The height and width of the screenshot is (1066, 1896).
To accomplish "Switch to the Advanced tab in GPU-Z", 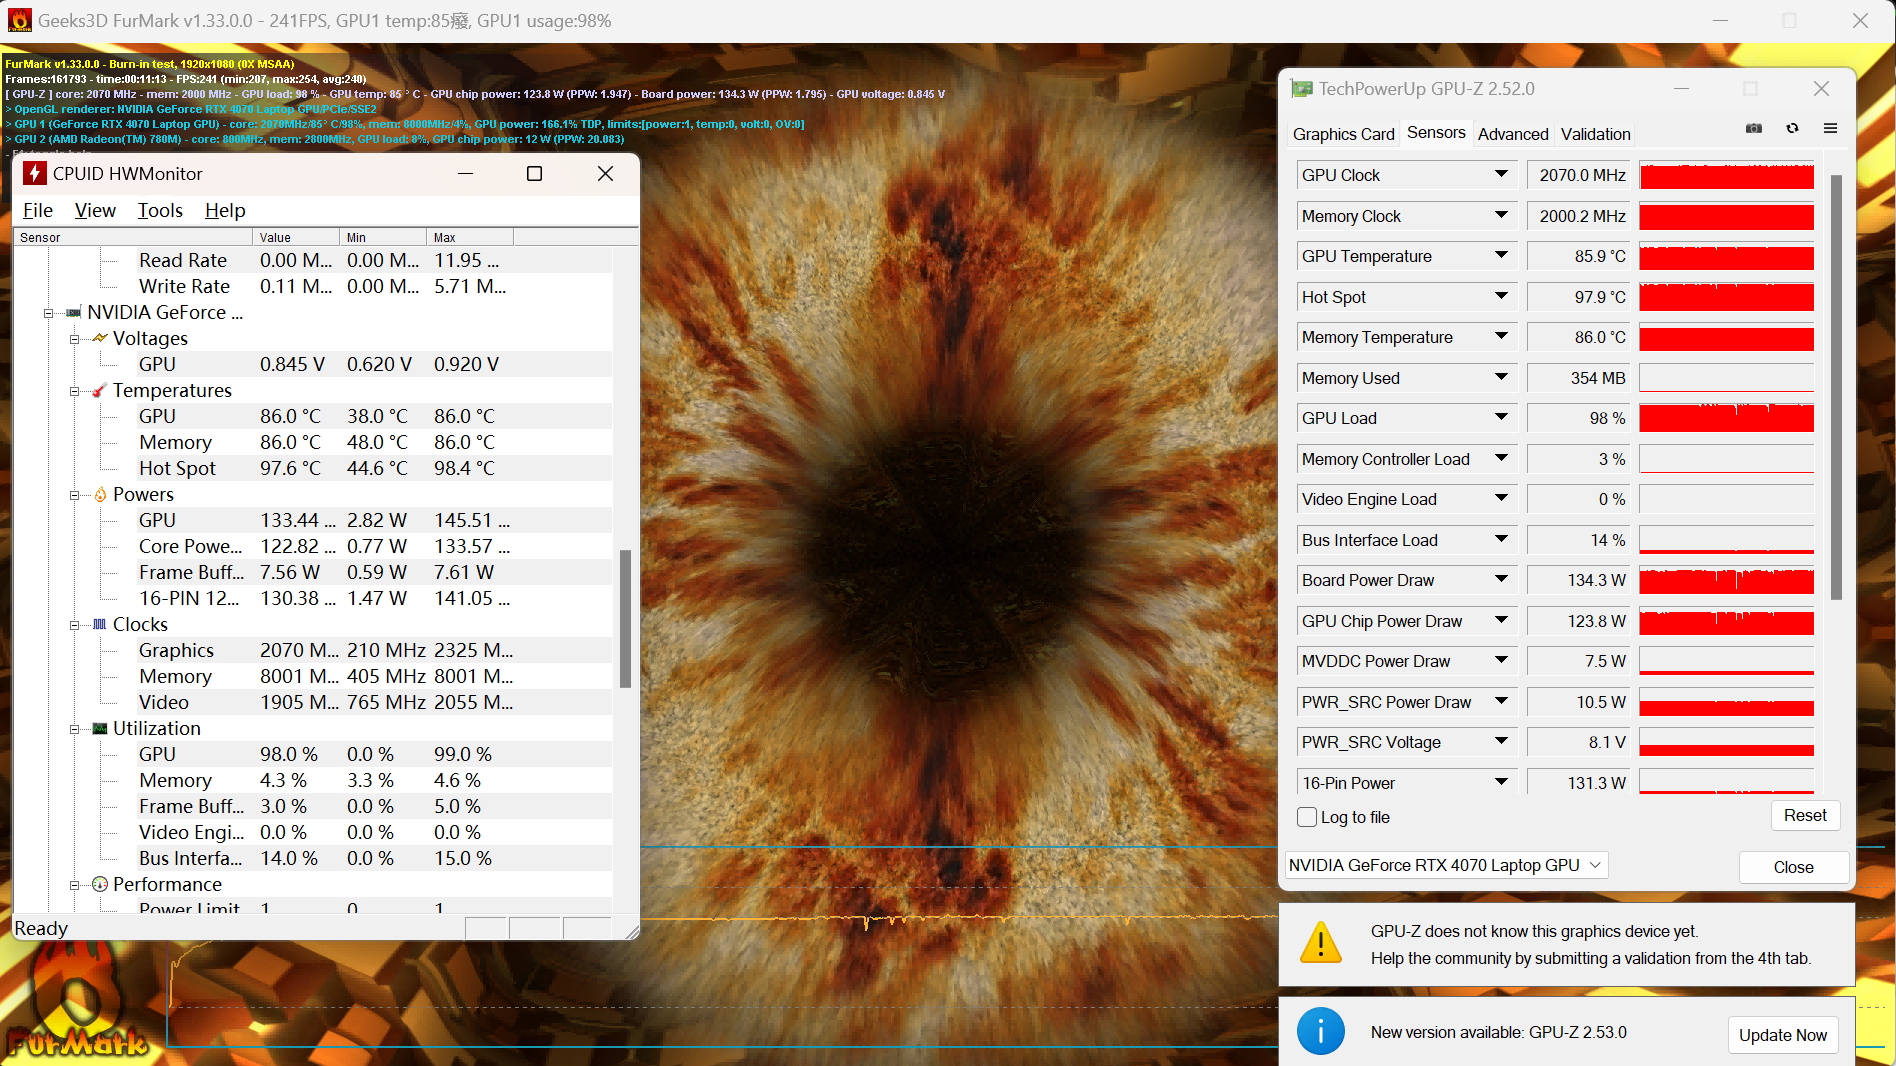I will [x=1513, y=134].
